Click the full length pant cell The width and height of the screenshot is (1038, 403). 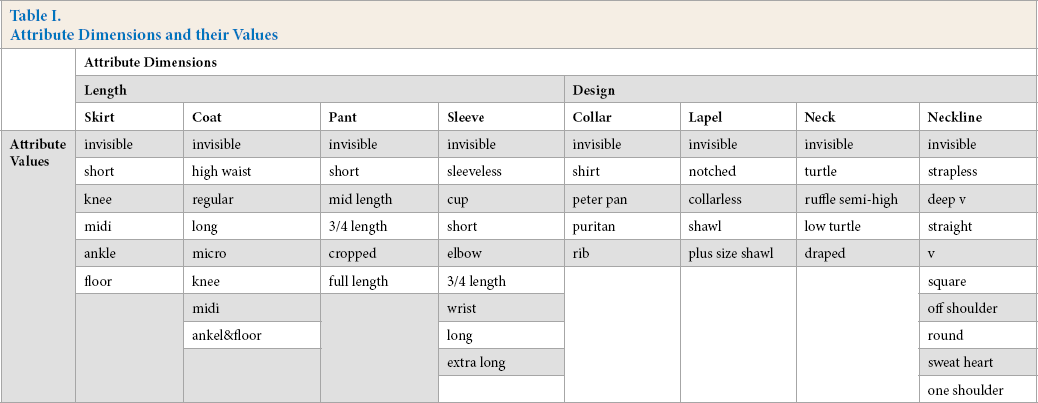[379, 281]
